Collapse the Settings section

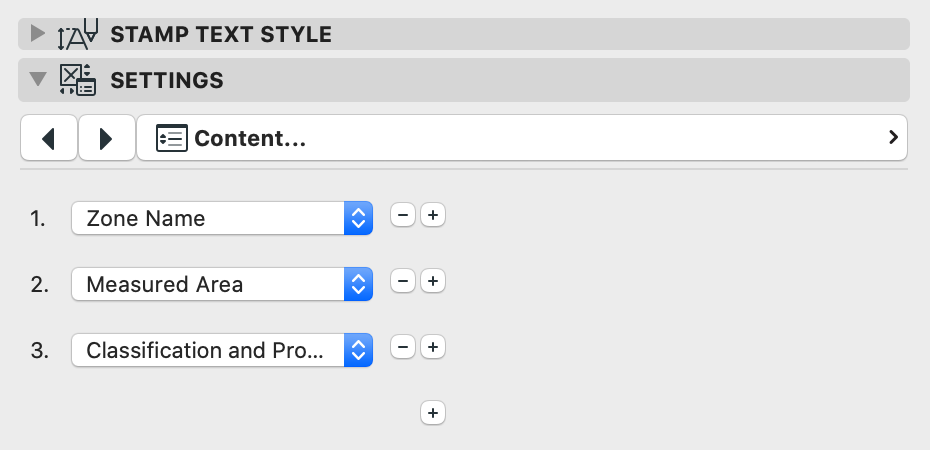click(38, 80)
